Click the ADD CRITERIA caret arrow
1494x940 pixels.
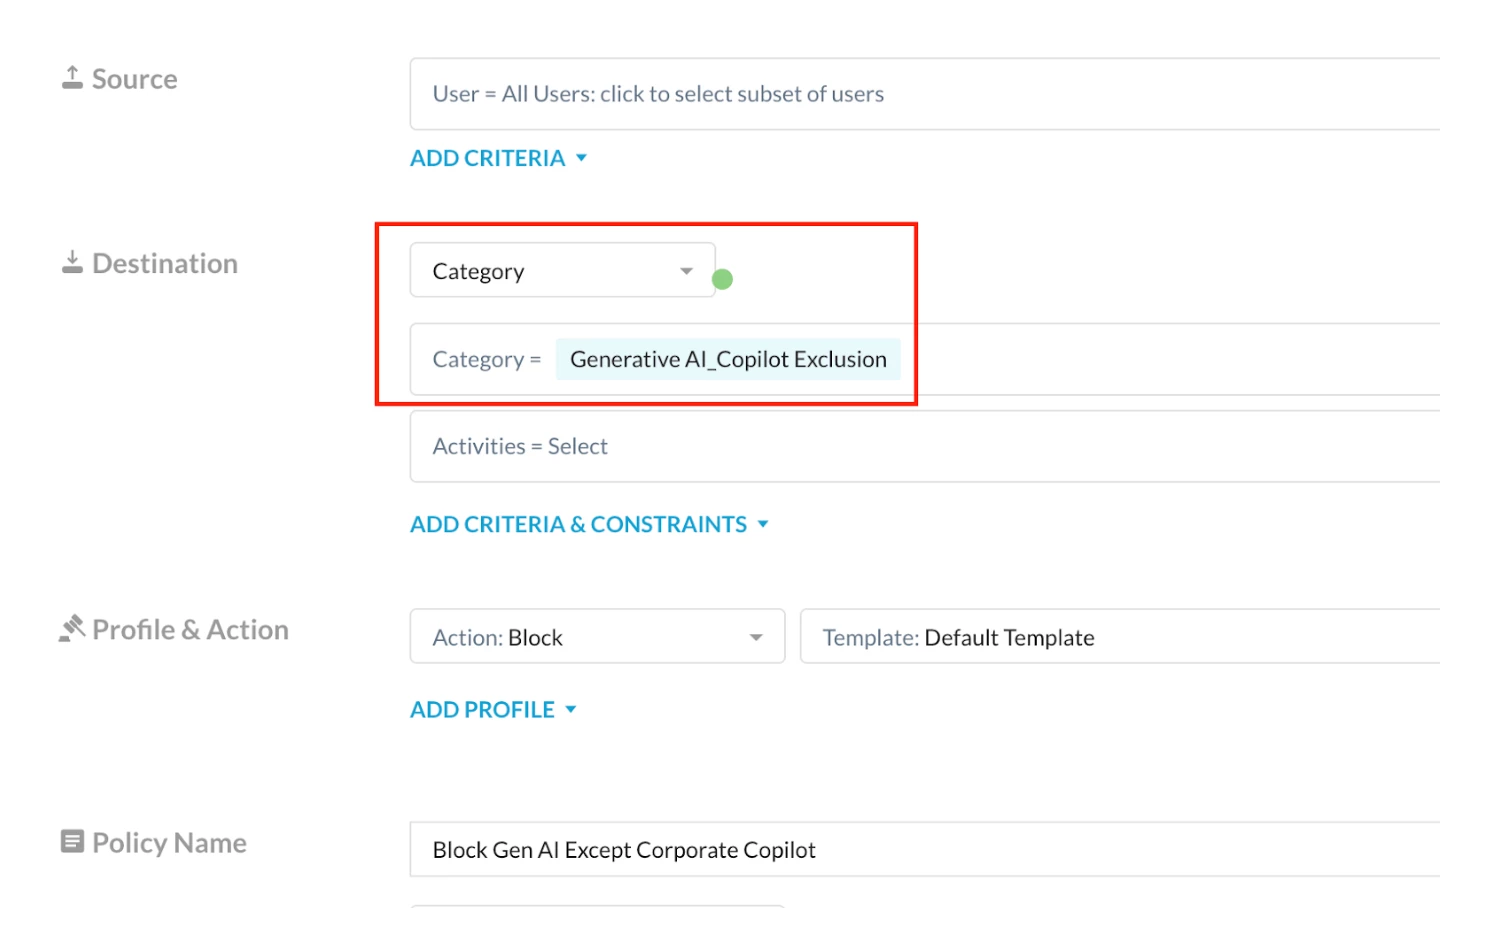(582, 158)
